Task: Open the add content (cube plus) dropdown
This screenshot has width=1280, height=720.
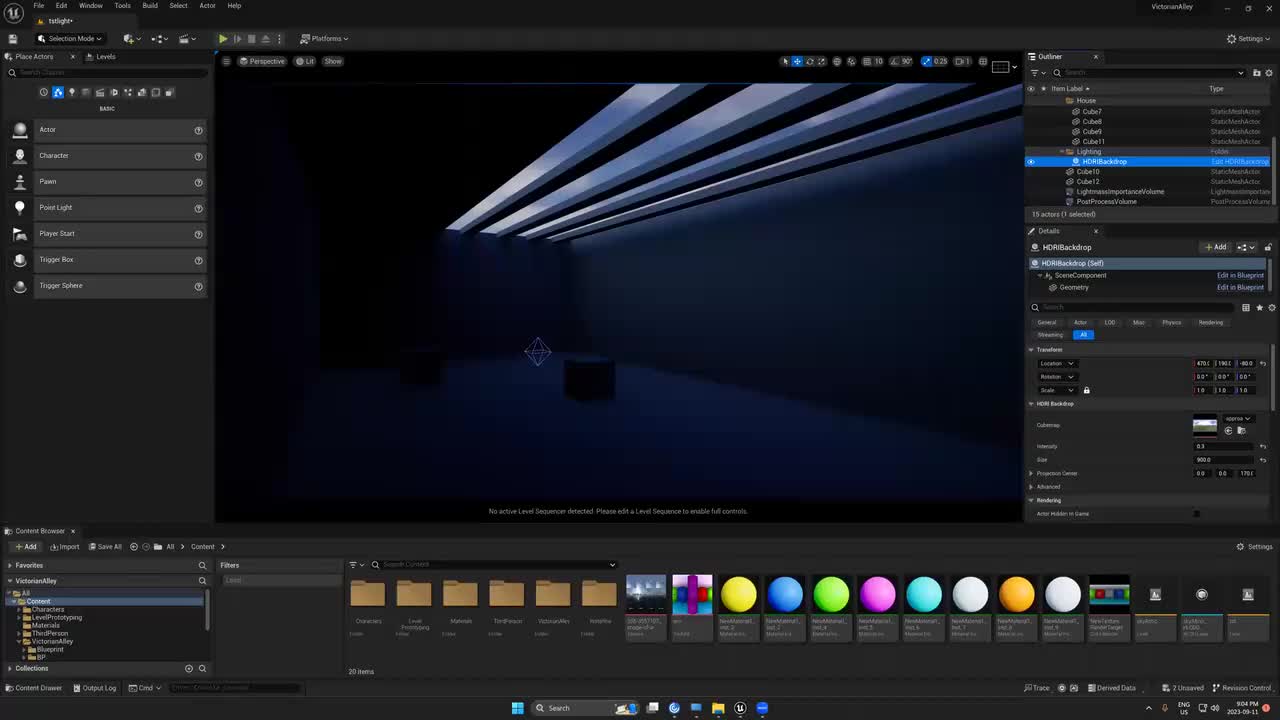Action: [x=130, y=38]
